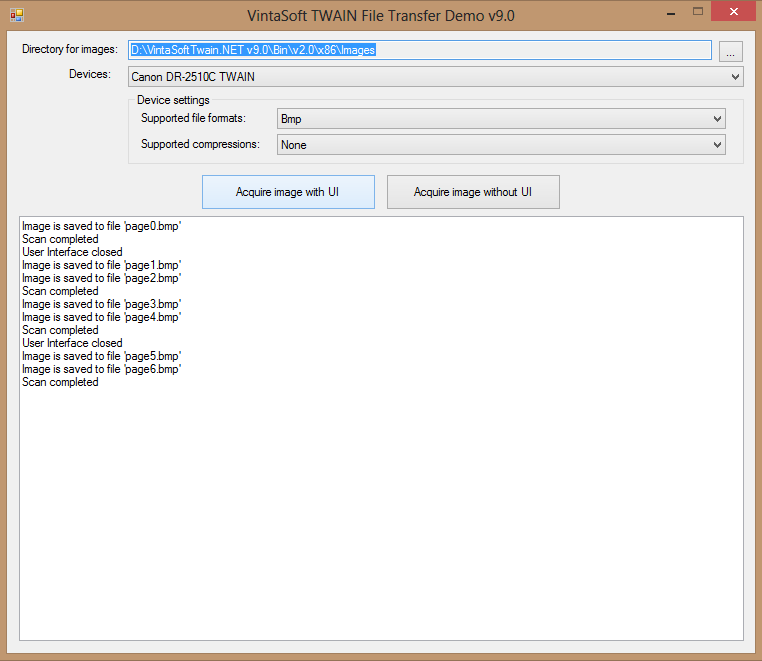Click the 'Devices:' label

pyautogui.click(x=90, y=74)
